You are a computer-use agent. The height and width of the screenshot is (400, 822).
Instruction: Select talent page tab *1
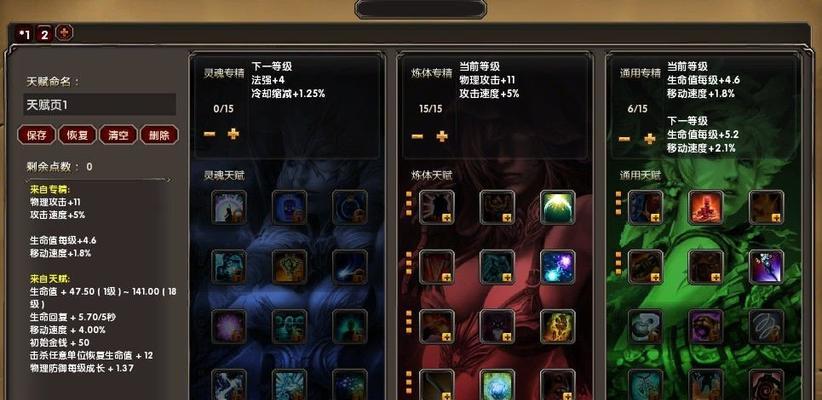pyautogui.click(x=24, y=34)
